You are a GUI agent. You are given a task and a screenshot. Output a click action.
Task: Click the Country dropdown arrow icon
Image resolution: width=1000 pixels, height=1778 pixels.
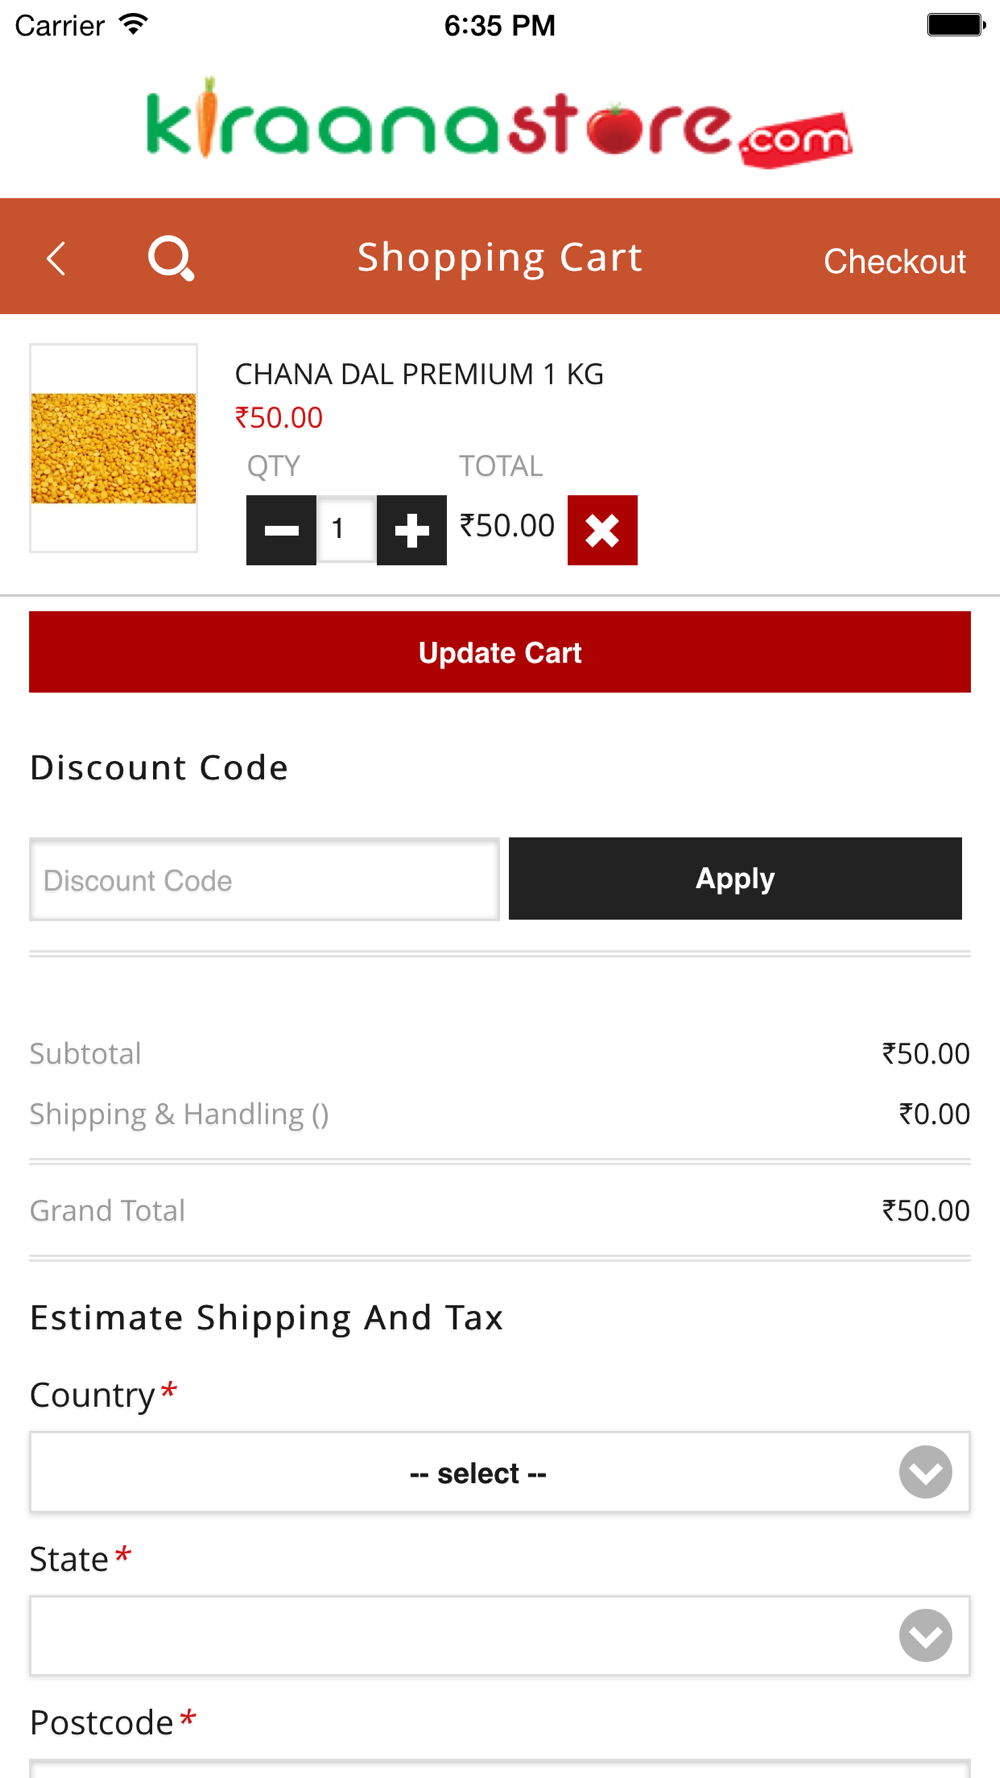tap(925, 1472)
